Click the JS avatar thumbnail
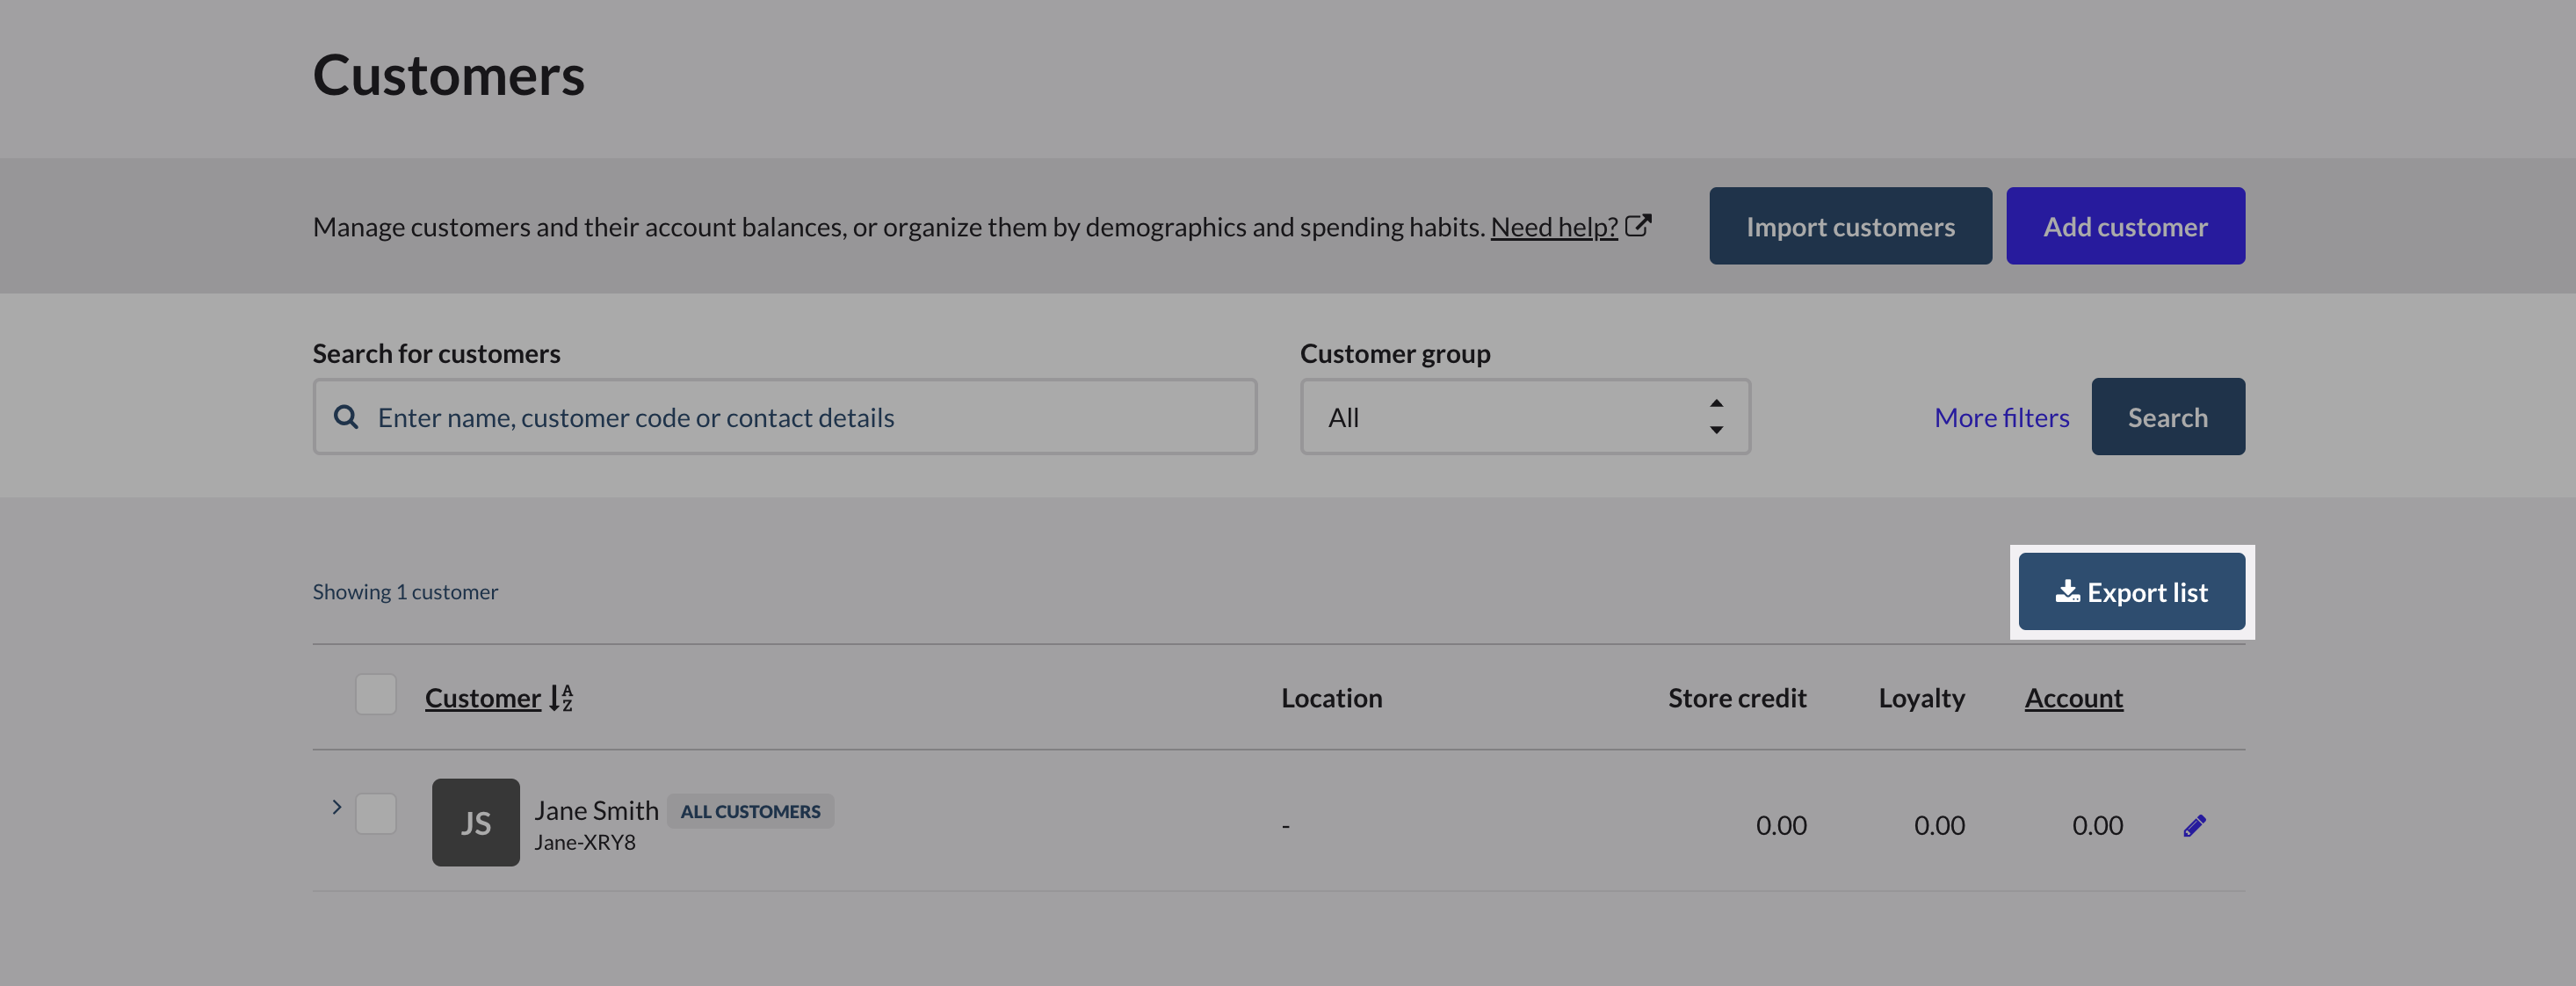 click(475, 822)
